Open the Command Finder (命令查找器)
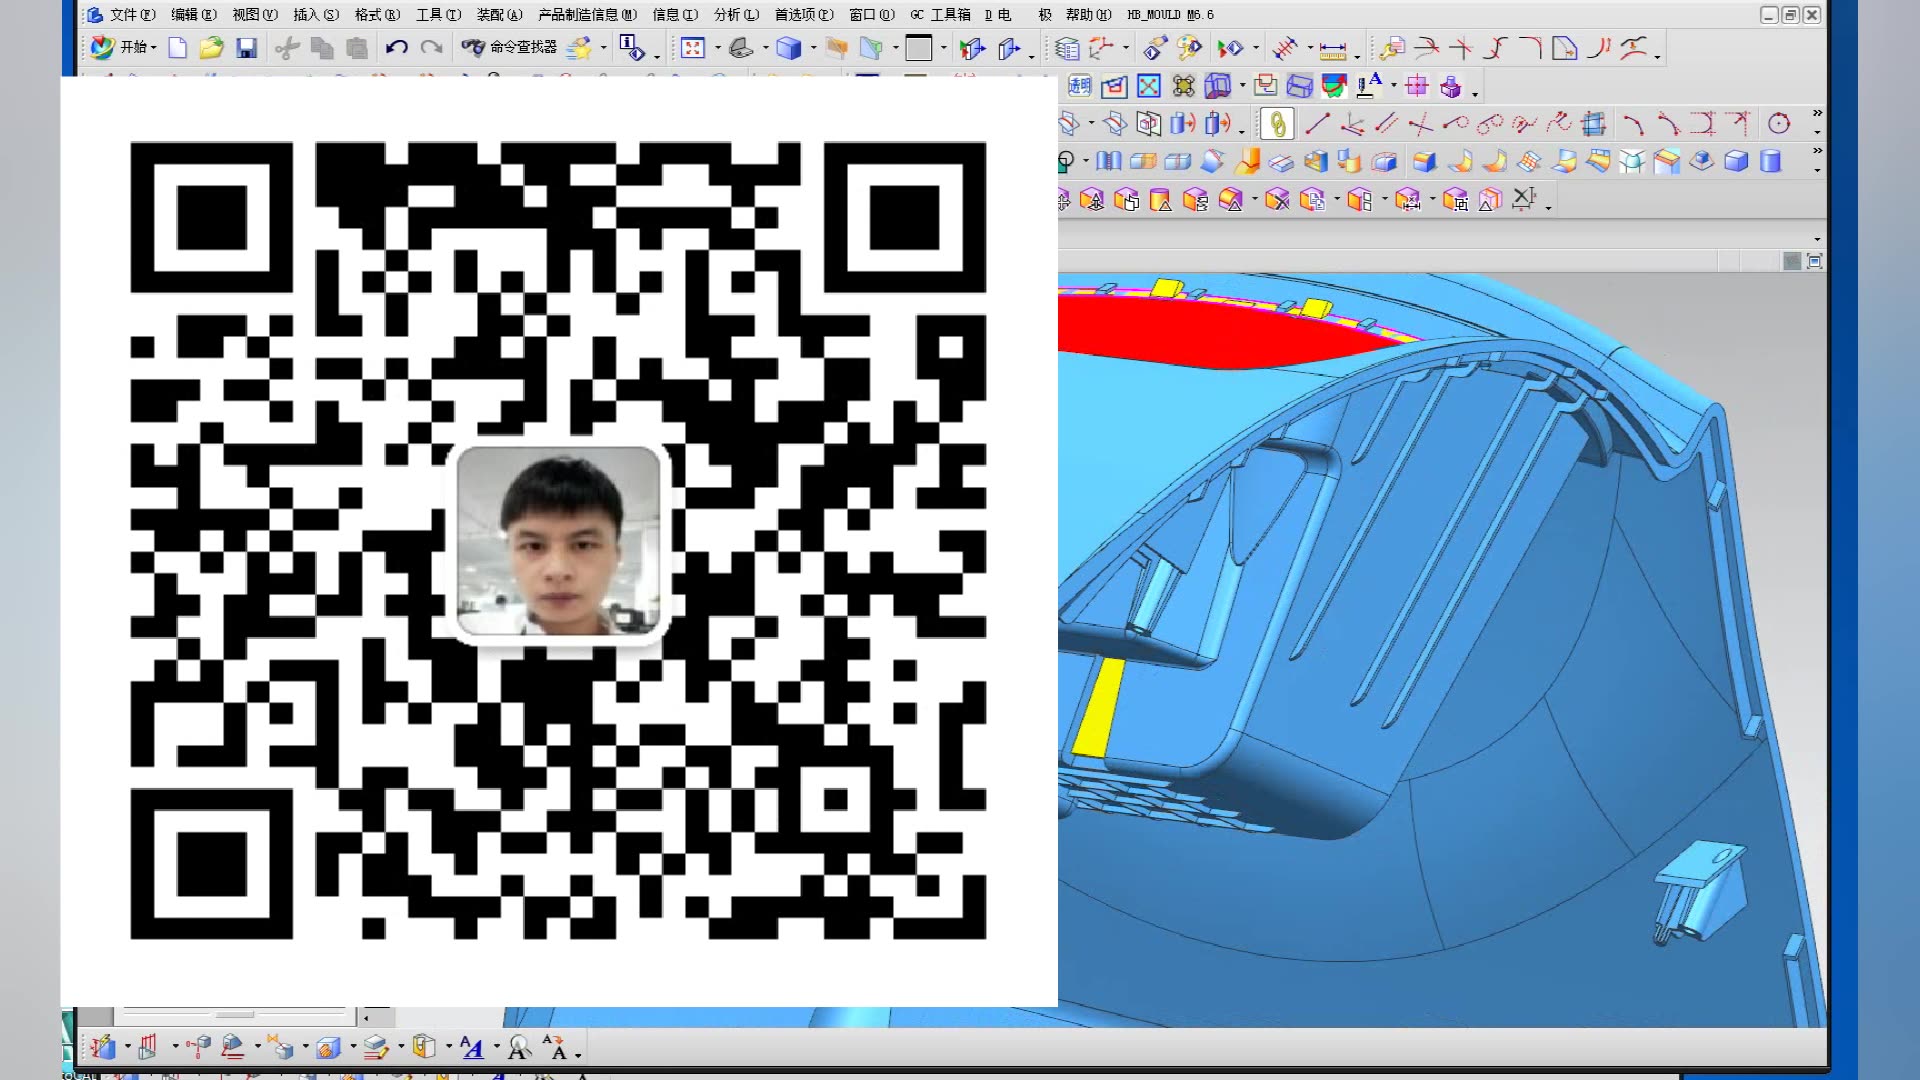Screen dimensions: 1920x1080 [x=510, y=48]
